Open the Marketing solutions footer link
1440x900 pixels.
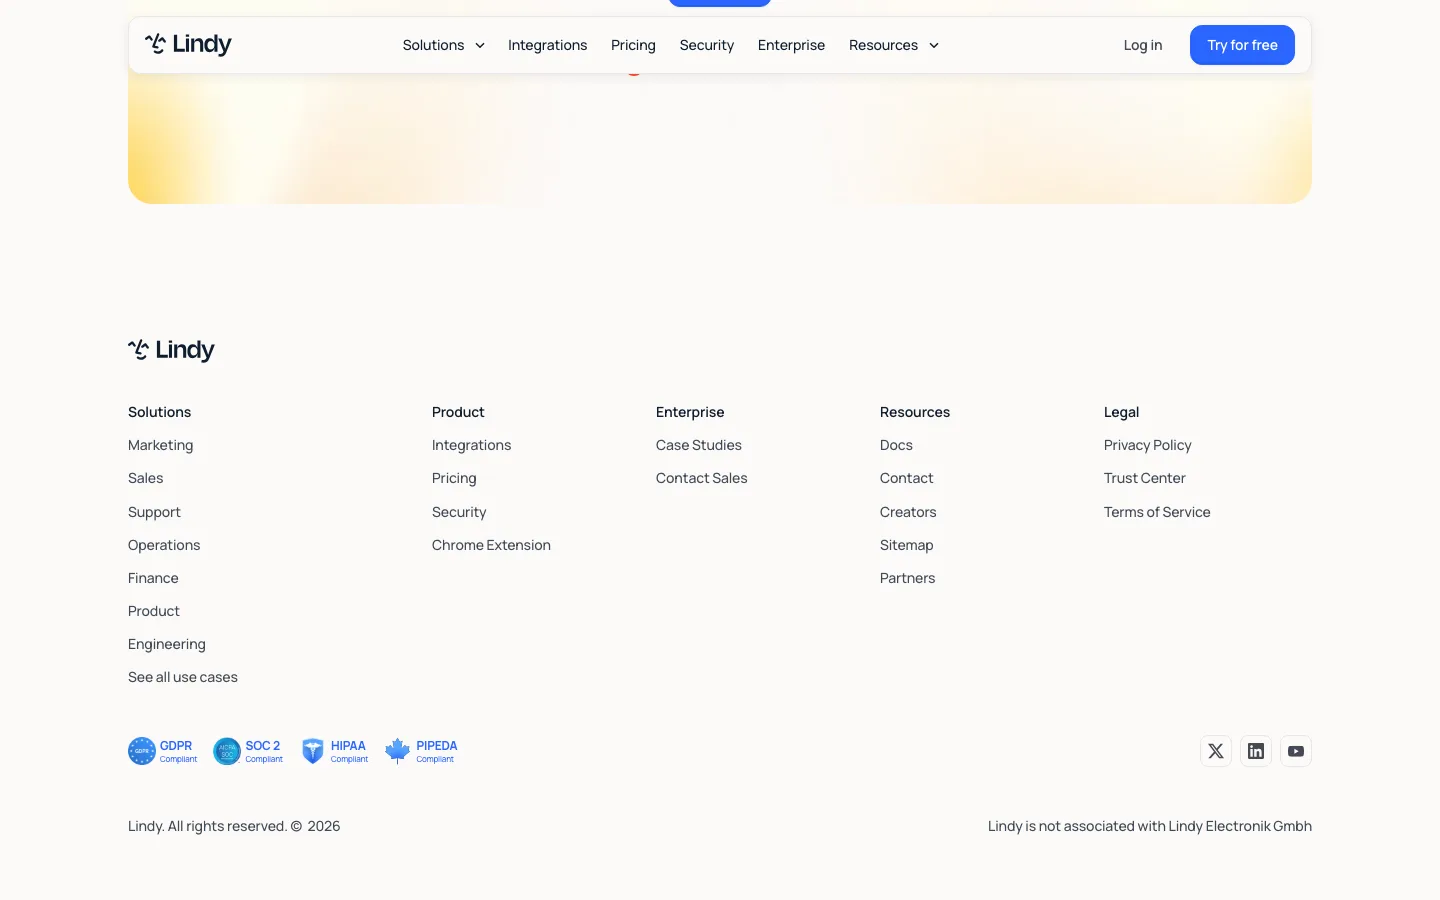(160, 445)
